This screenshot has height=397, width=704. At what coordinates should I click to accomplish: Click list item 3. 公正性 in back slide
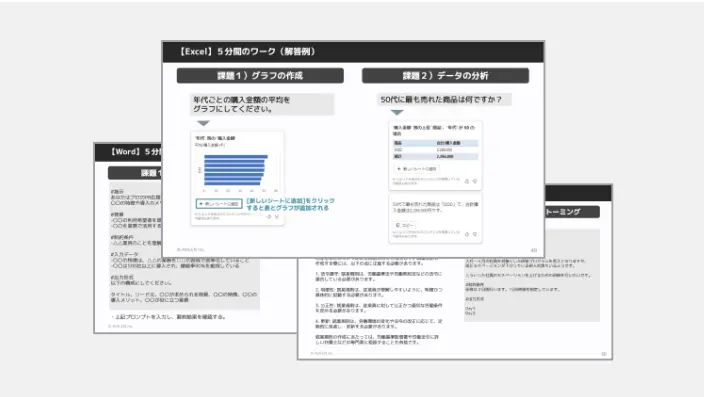[378, 308]
